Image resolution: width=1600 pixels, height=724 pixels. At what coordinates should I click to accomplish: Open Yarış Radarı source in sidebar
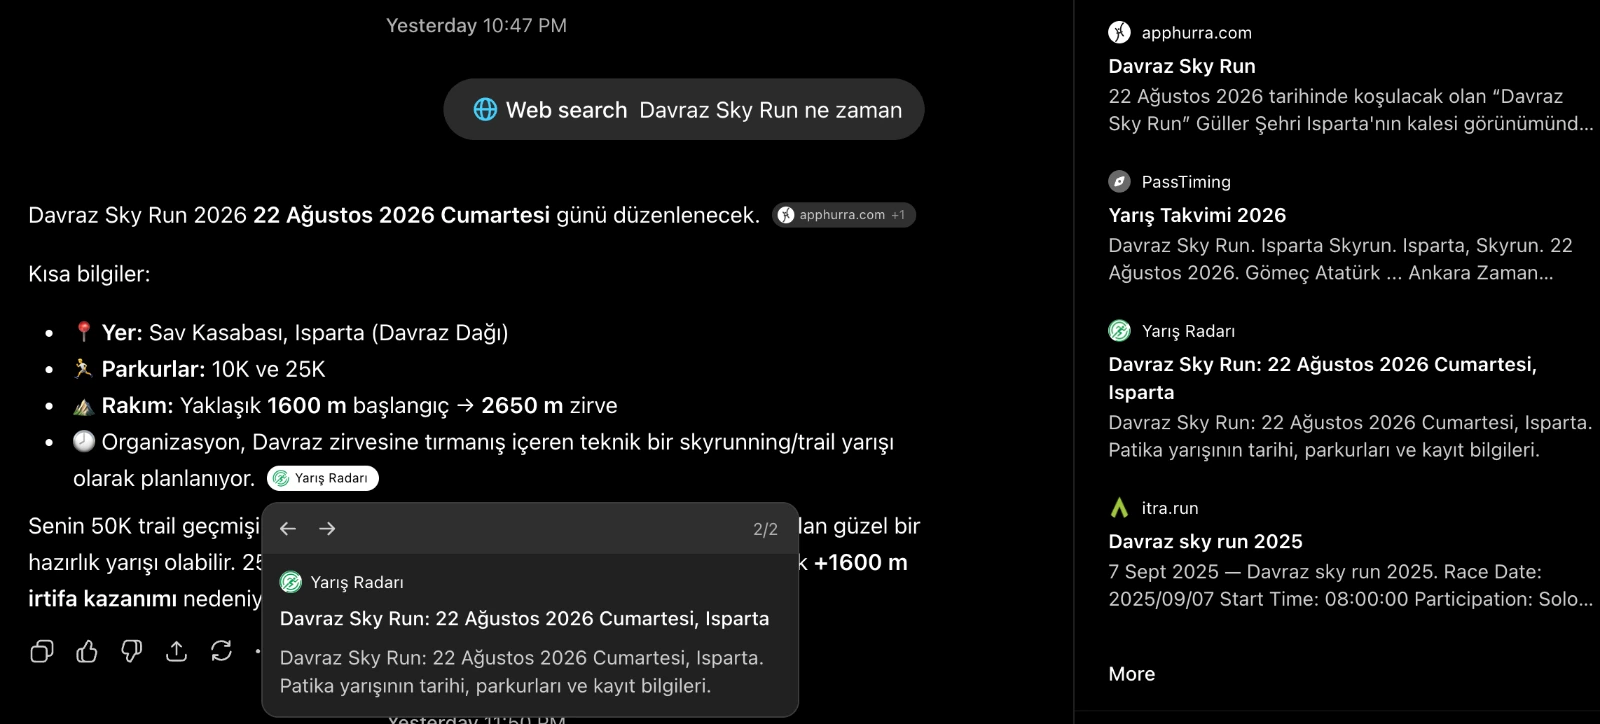point(1350,391)
